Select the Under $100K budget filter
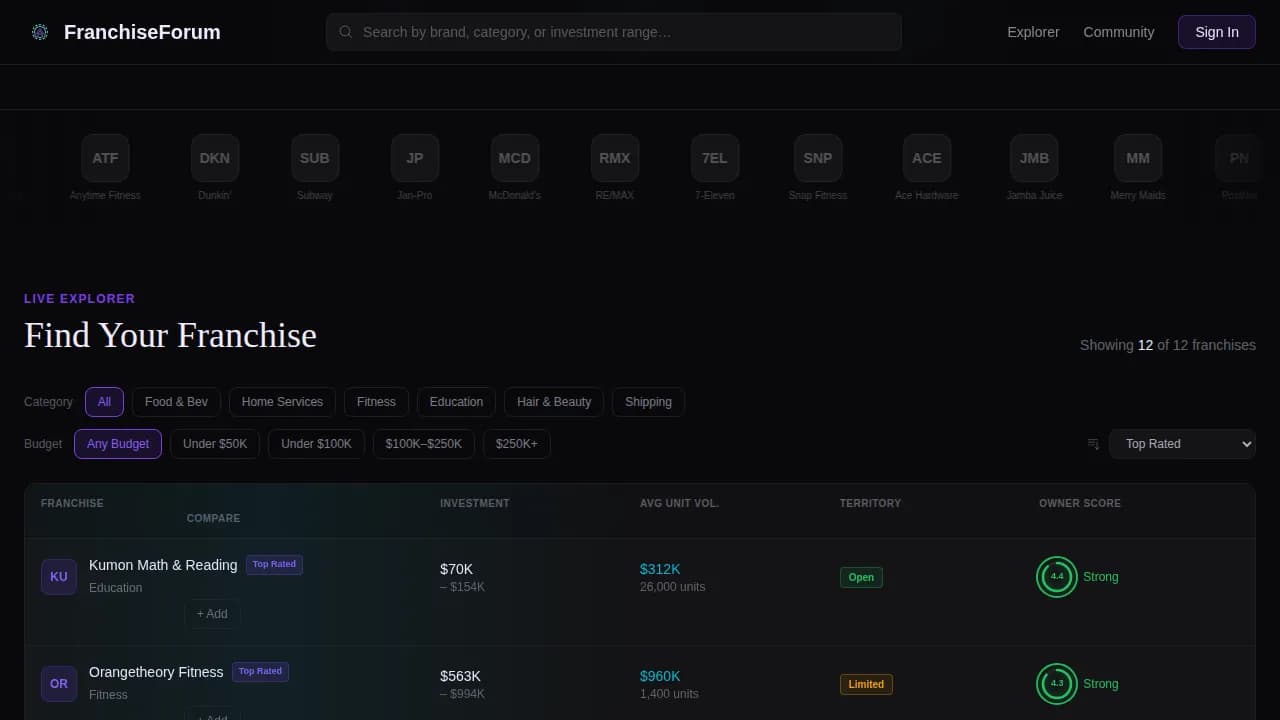 coord(316,444)
